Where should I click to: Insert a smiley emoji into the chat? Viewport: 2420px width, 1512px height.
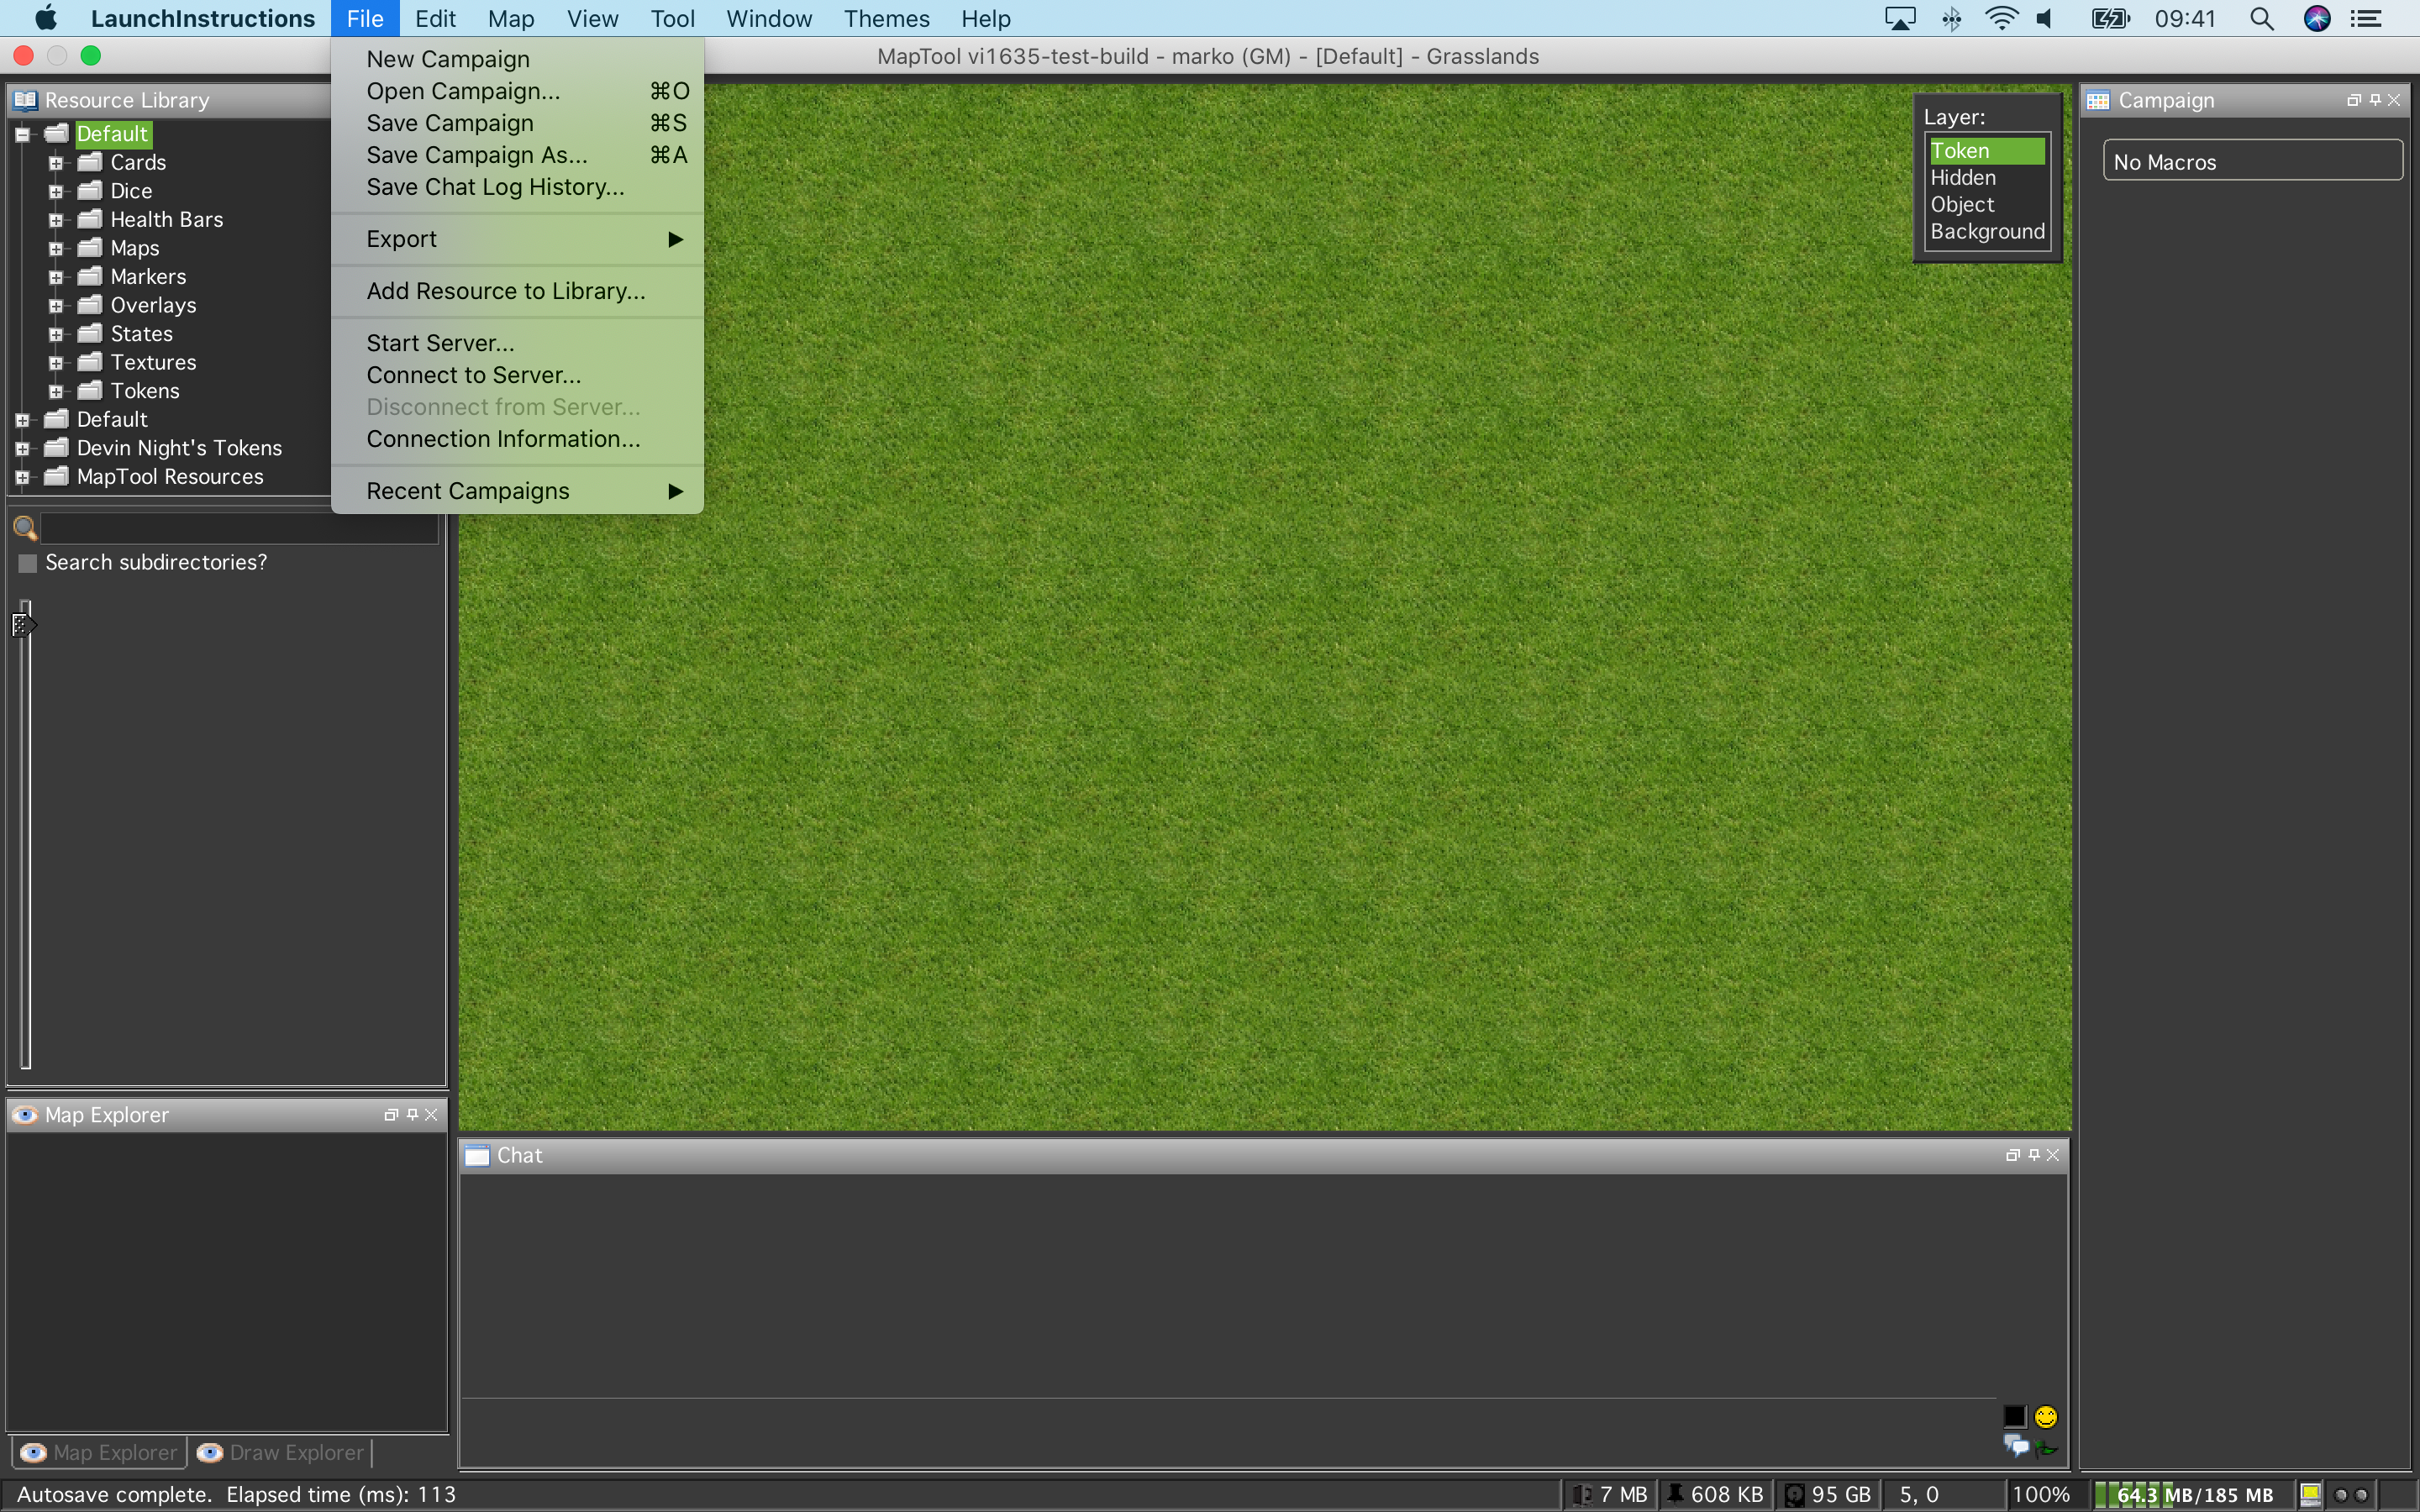[x=2047, y=1416]
